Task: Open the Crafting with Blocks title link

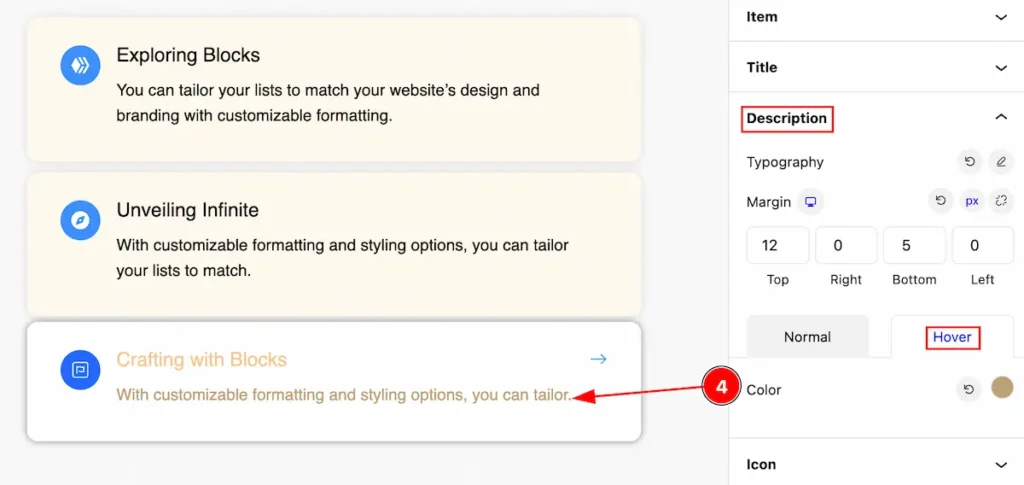Action: click(x=201, y=360)
